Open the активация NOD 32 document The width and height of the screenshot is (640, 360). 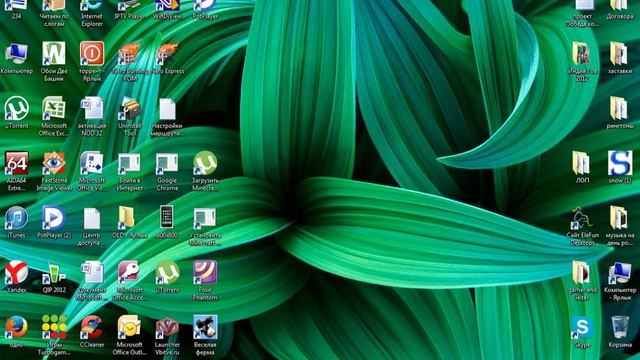[x=92, y=116]
